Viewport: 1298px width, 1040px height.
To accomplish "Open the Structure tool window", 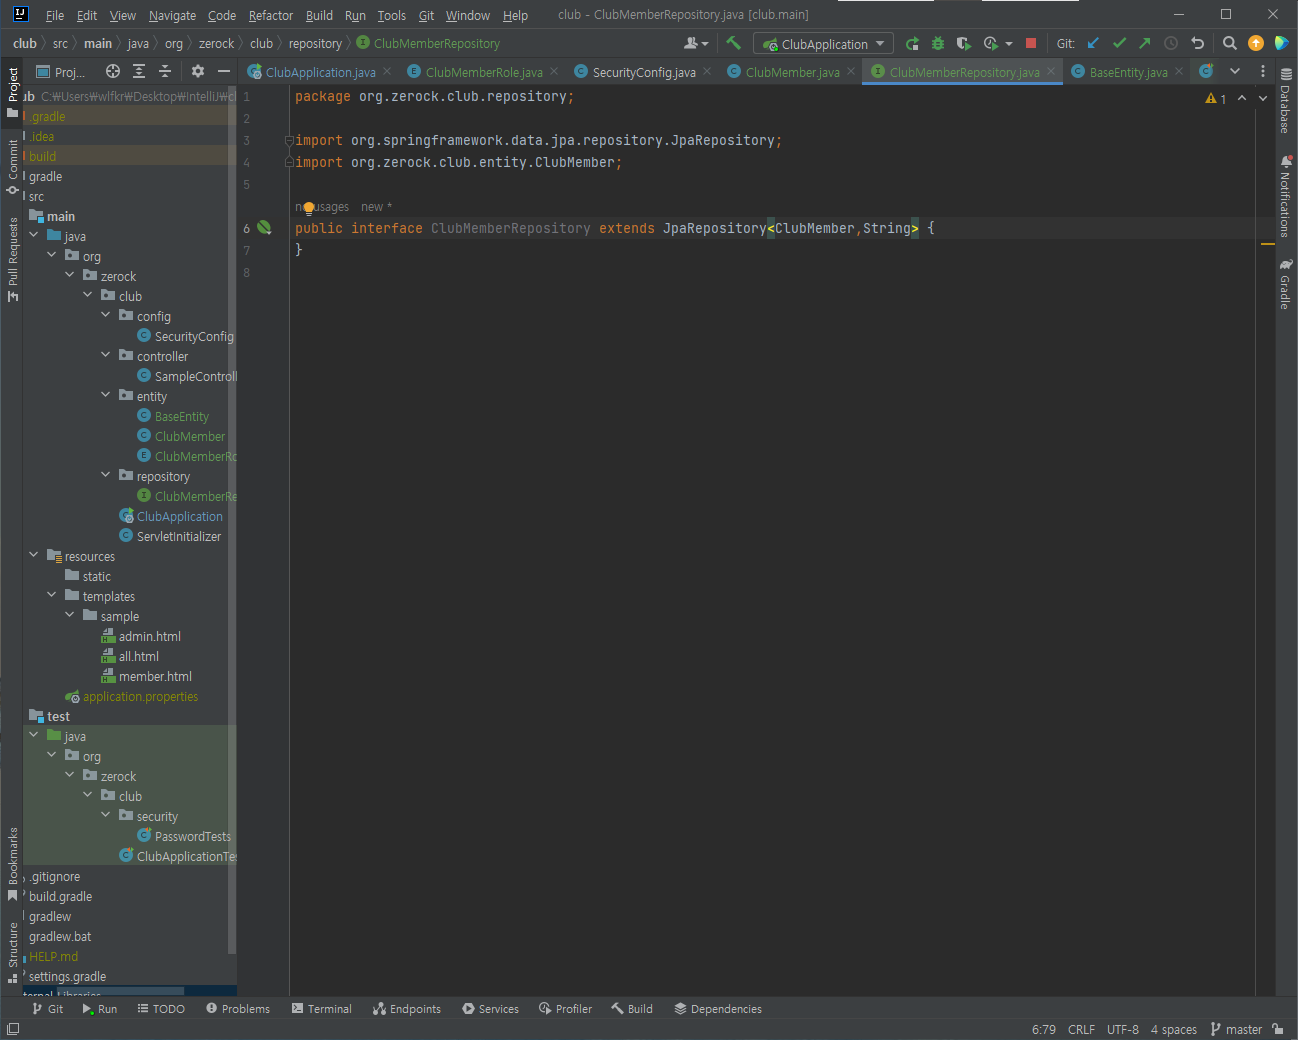I will coord(12,952).
